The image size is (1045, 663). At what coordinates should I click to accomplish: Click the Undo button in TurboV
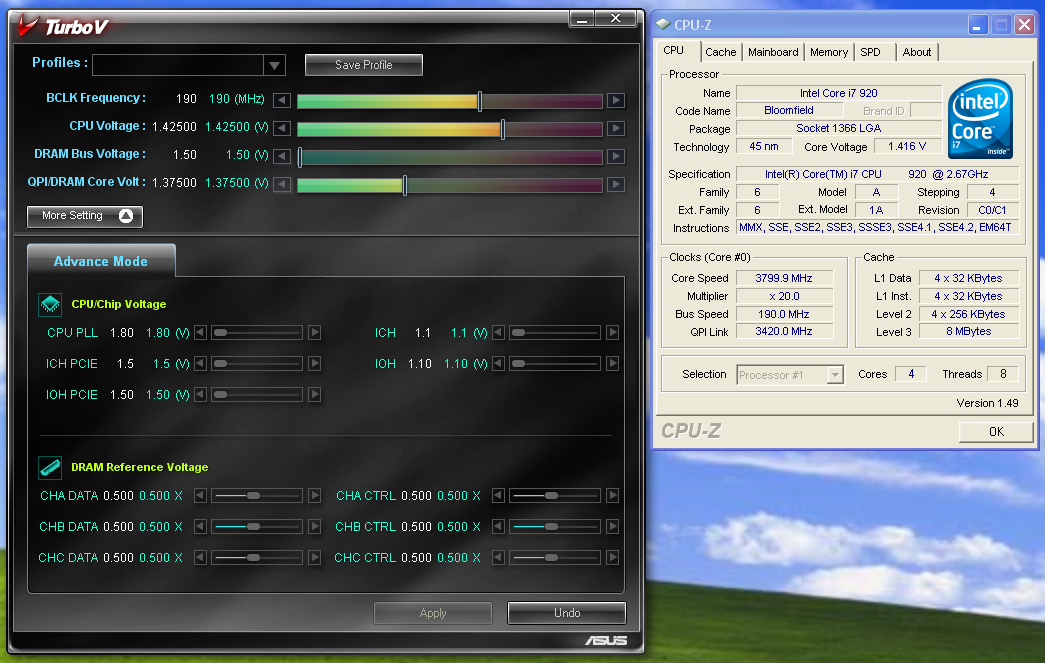pos(567,613)
